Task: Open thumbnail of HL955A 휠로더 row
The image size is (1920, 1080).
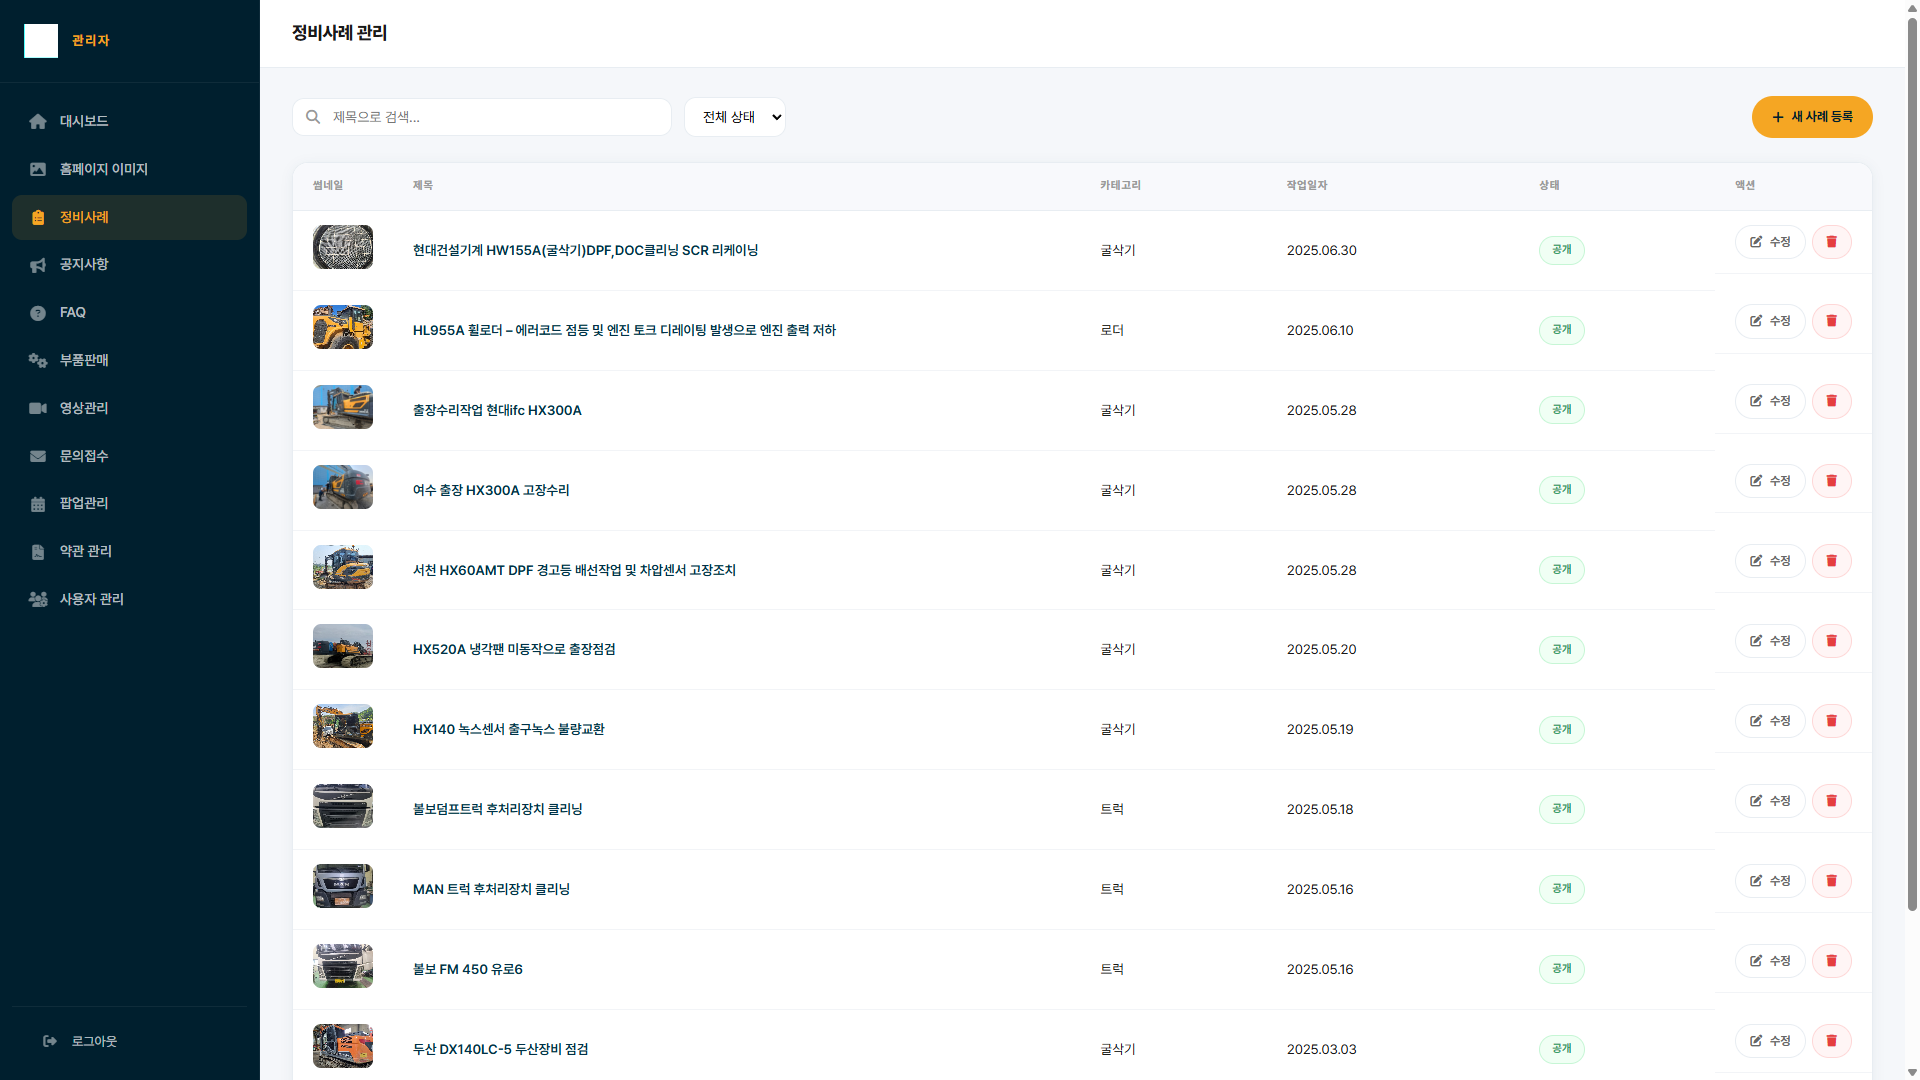Action: click(343, 327)
